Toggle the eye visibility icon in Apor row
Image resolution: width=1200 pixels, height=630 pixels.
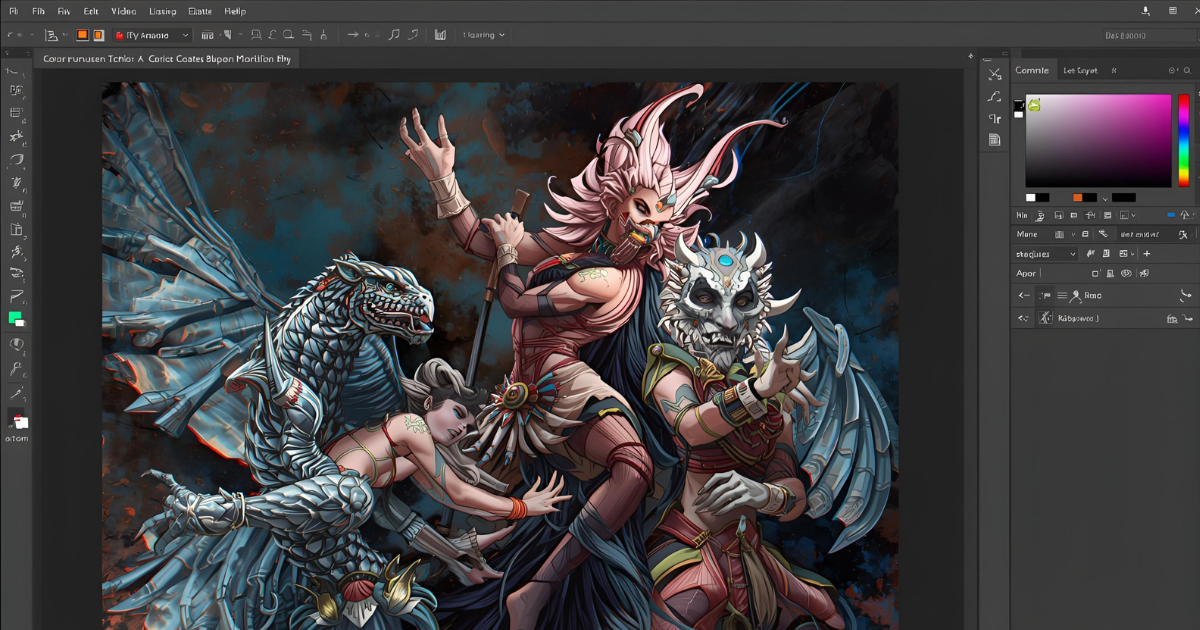tap(1126, 273)
